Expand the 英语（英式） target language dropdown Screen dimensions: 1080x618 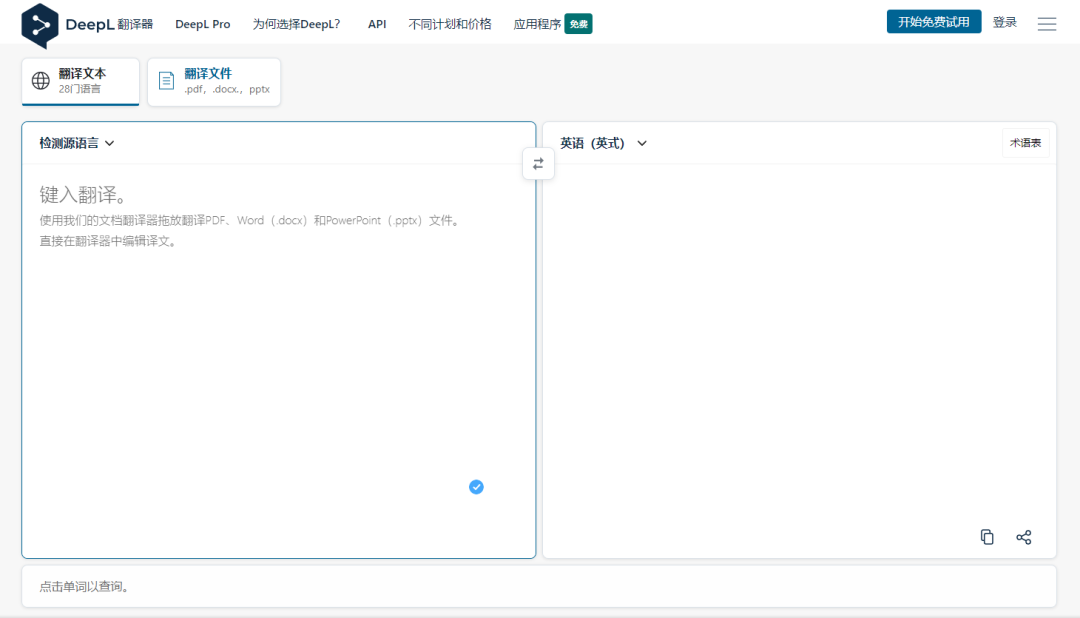click(x=603, y=143)
